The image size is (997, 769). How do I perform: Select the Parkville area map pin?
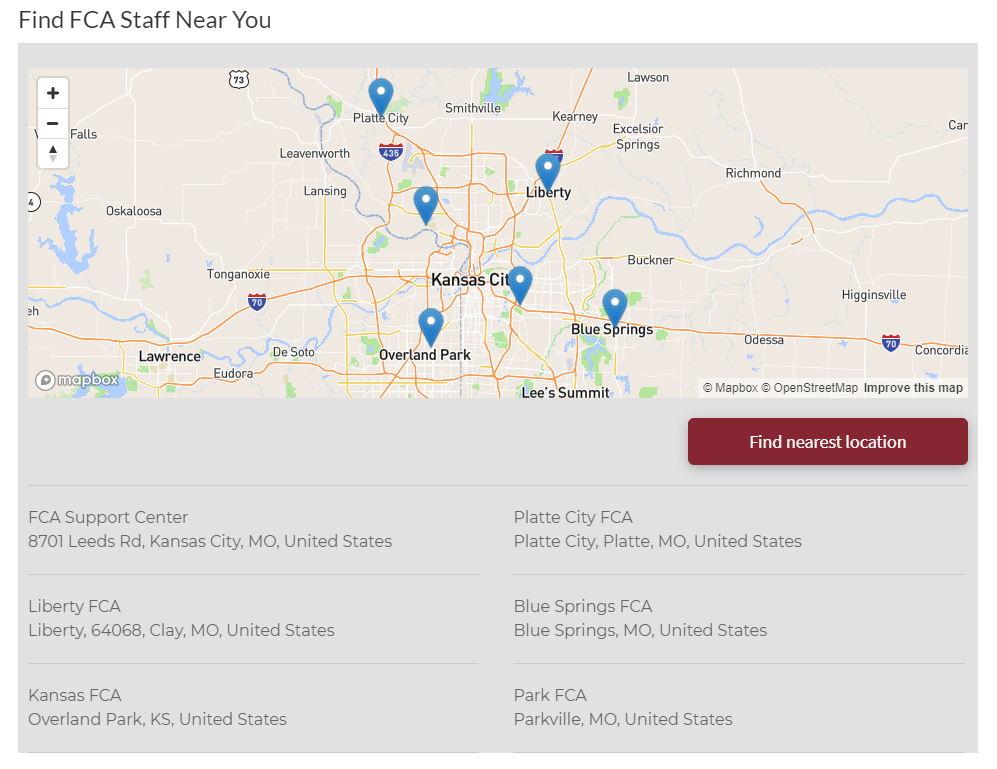pos(425,200)
